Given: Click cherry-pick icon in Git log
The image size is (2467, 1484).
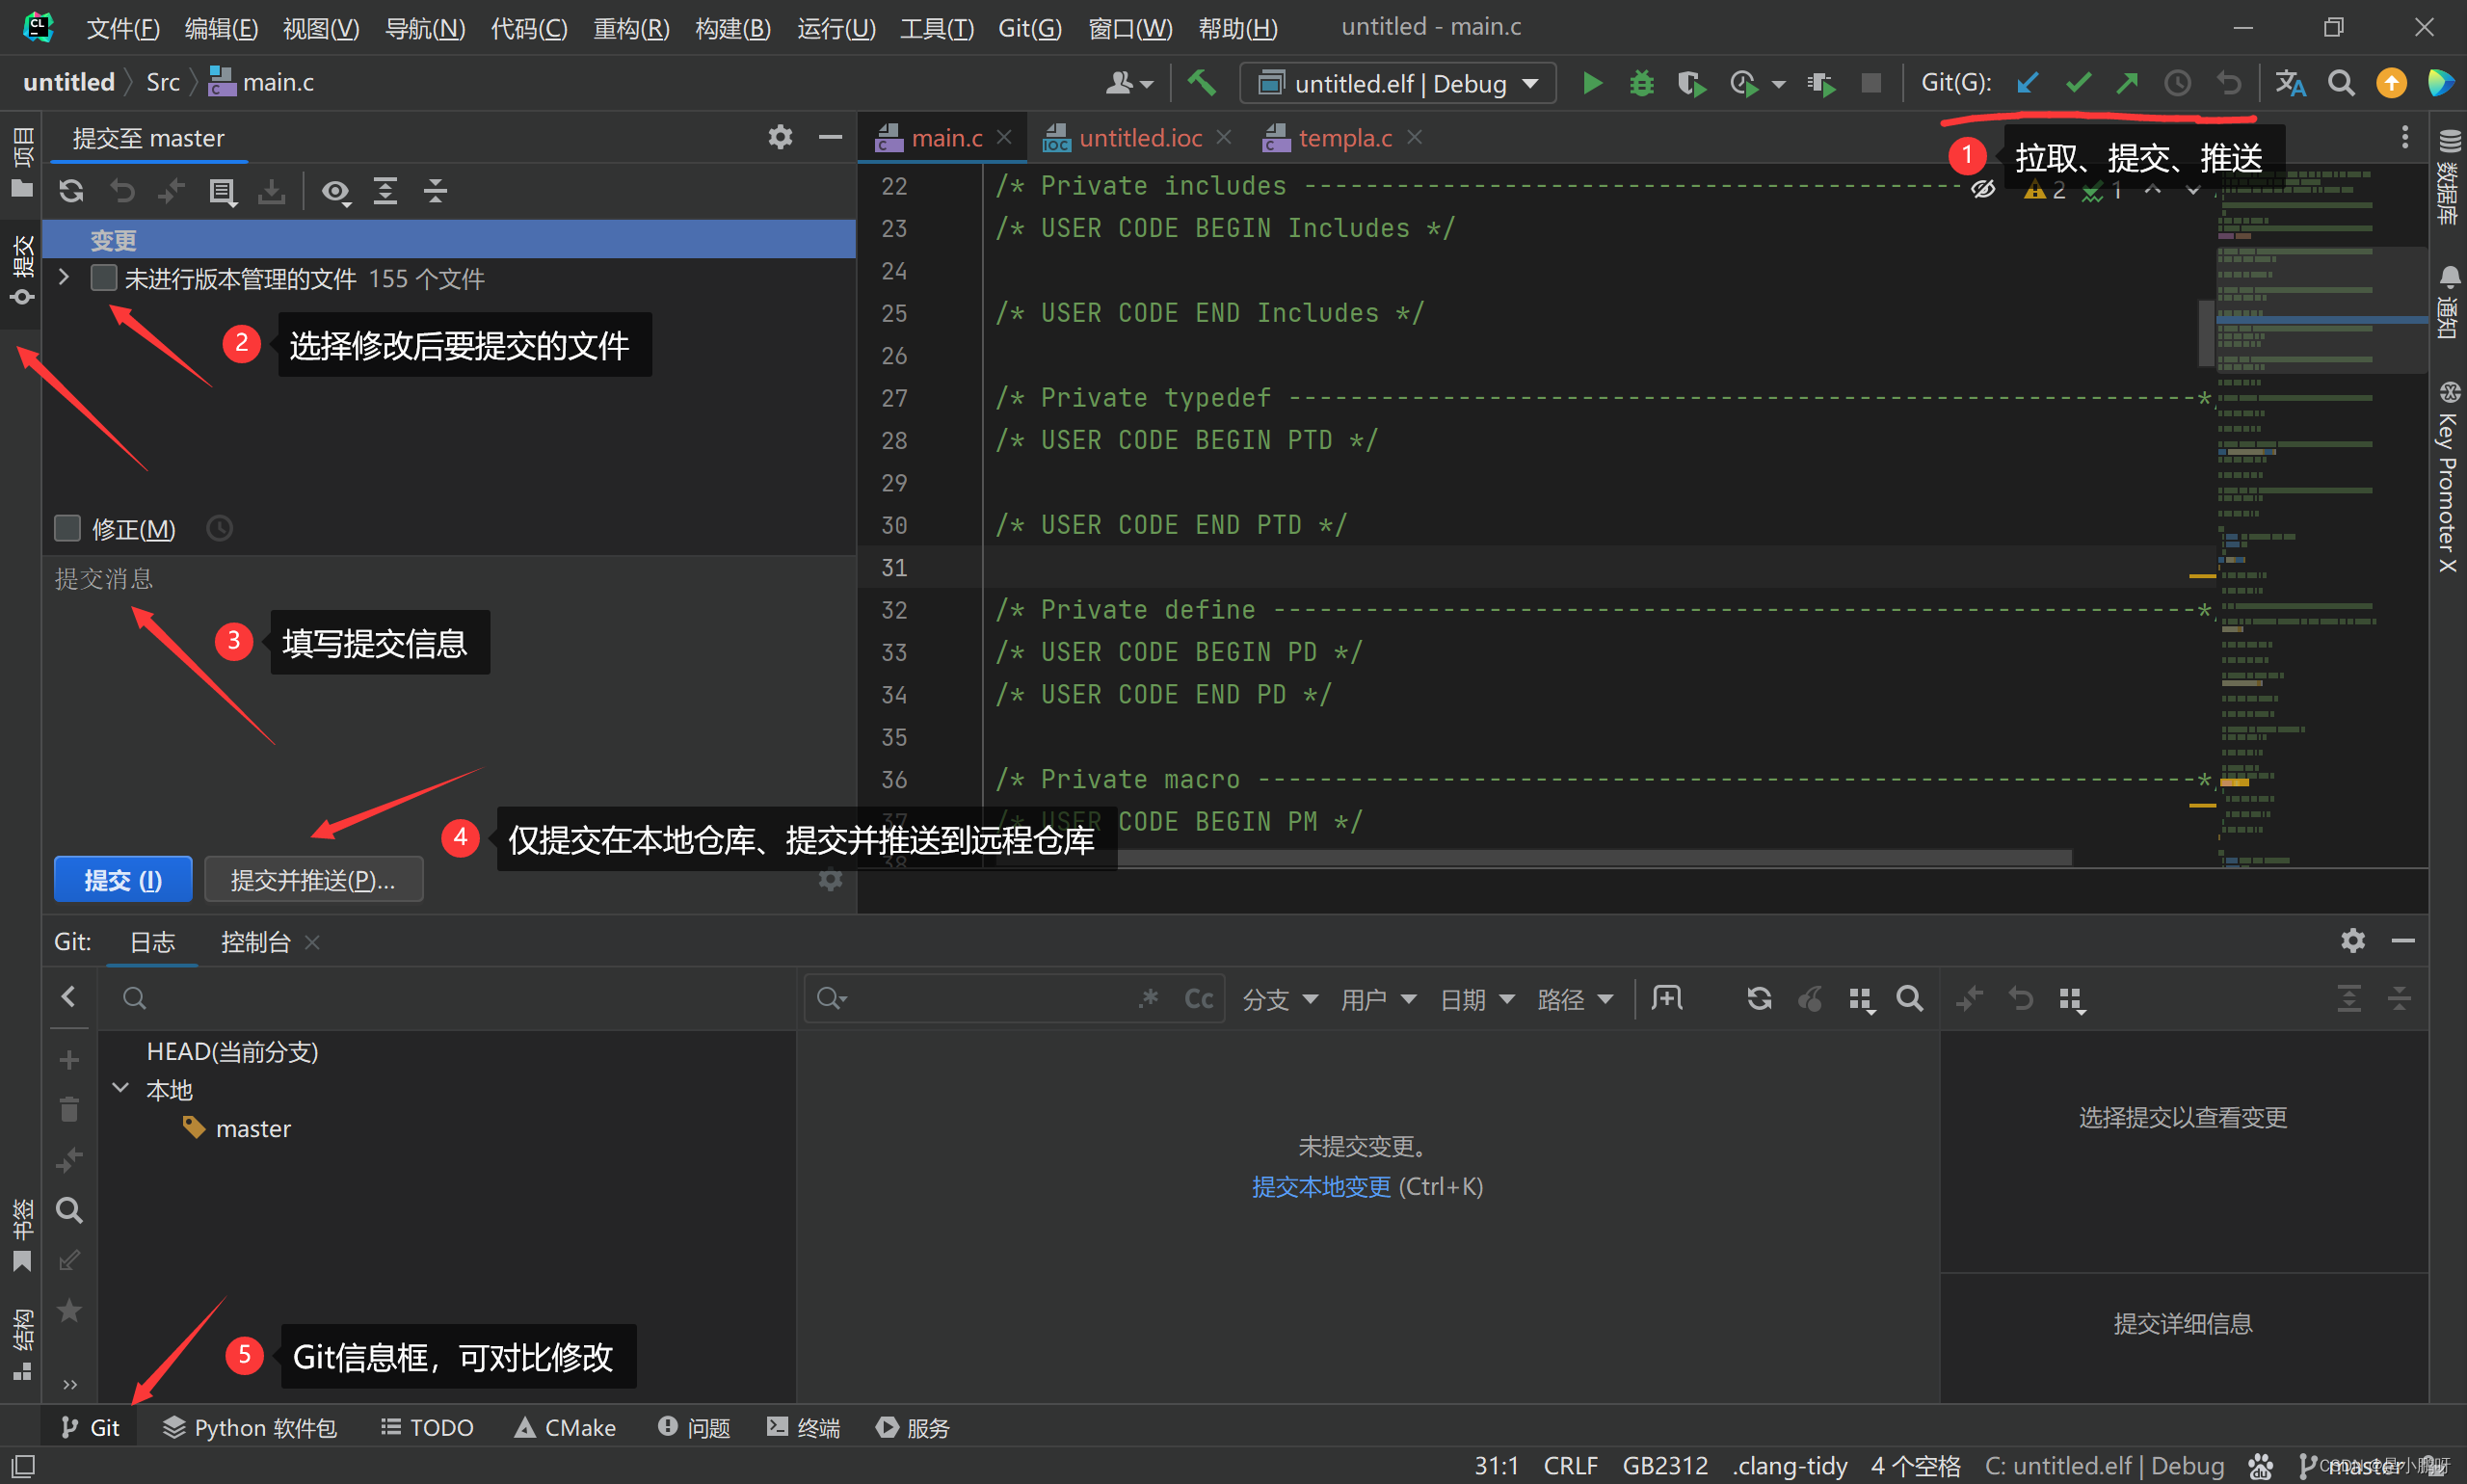Looking at the screenshot, I should (x=1809, y=998).
